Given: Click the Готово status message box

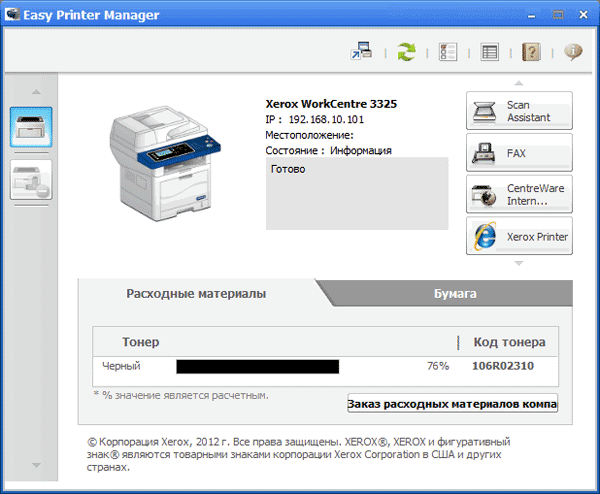Looking at the screenshot, I should point(357,193).
